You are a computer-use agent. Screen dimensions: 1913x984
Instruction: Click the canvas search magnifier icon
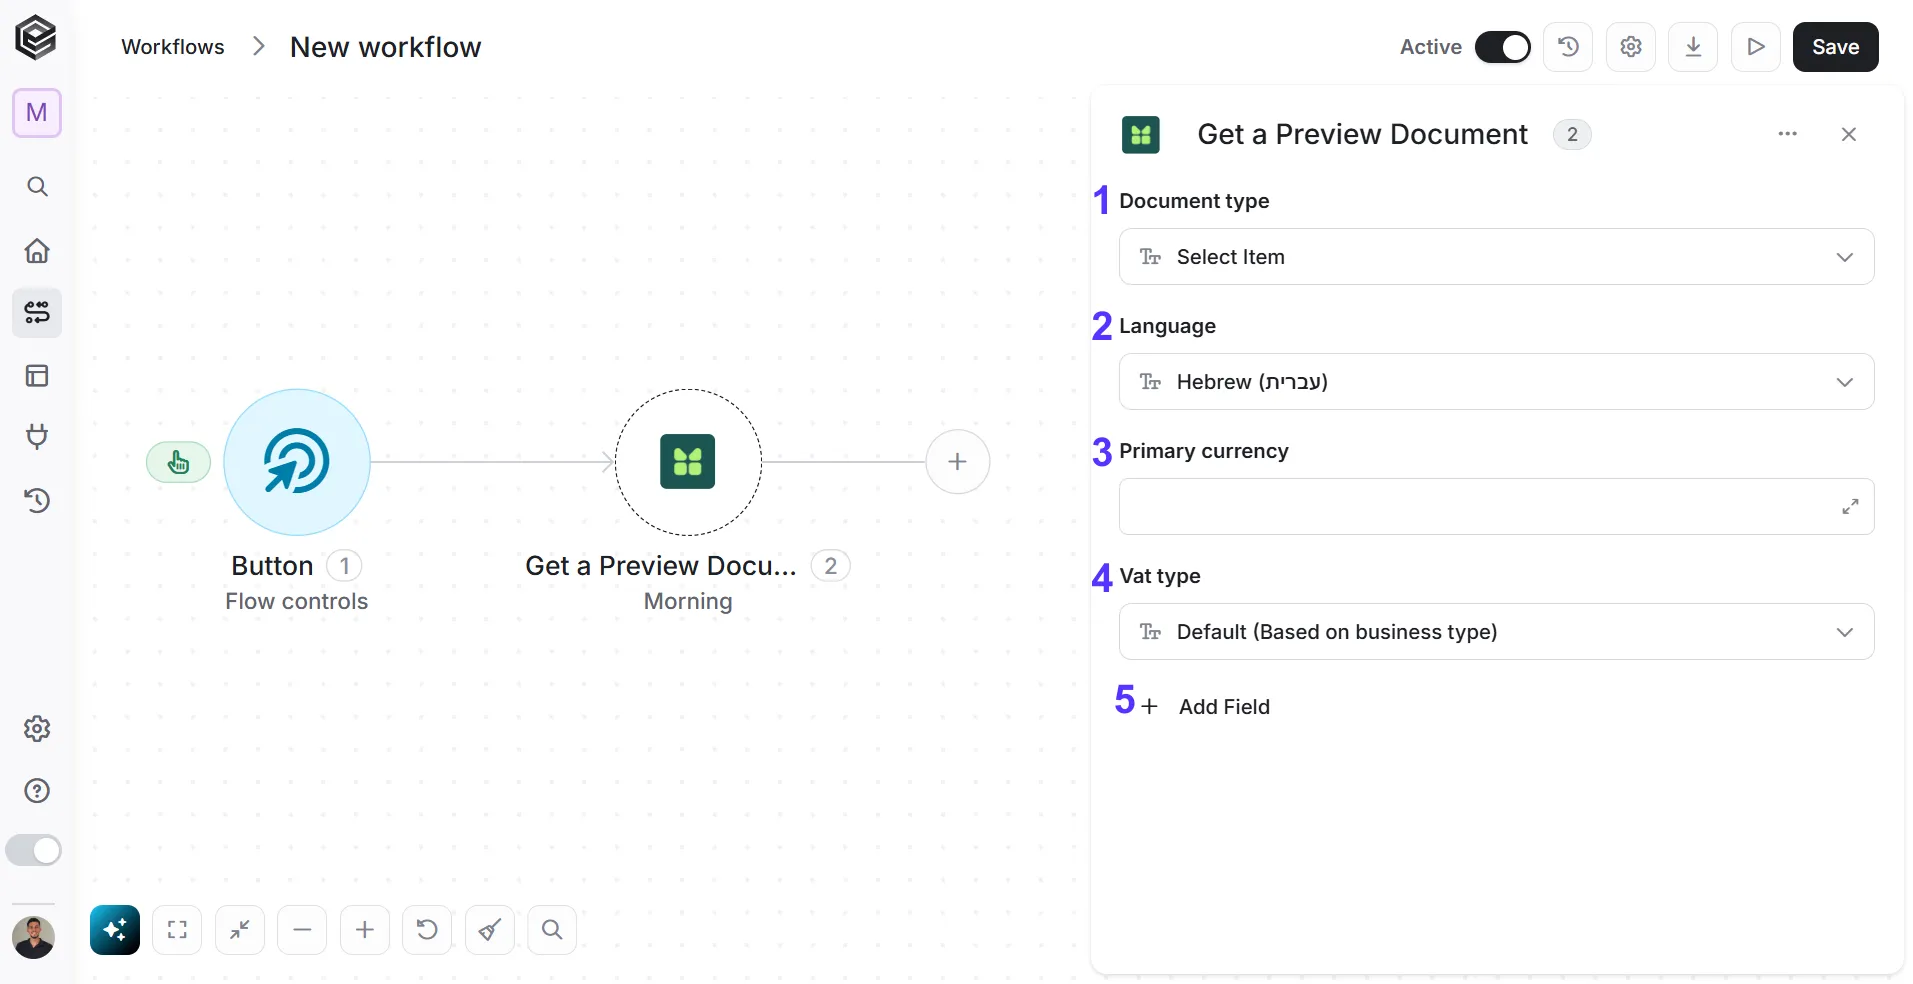[552, 930]
